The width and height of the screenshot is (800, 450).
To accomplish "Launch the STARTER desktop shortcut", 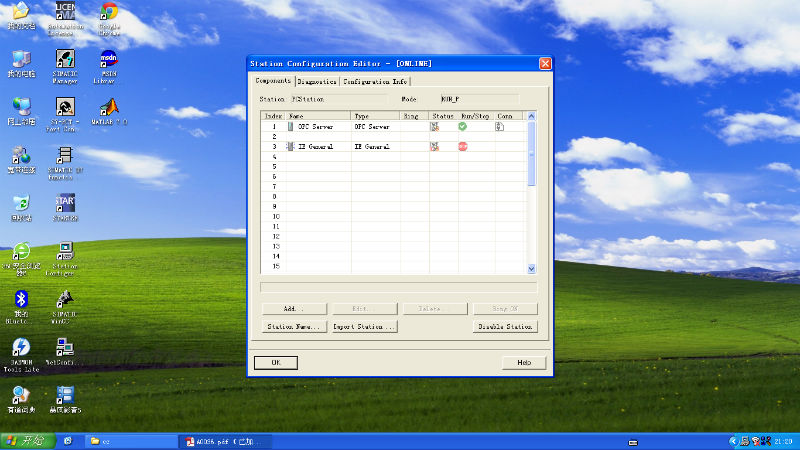I will pyautogui.click(x=65, y=208).
